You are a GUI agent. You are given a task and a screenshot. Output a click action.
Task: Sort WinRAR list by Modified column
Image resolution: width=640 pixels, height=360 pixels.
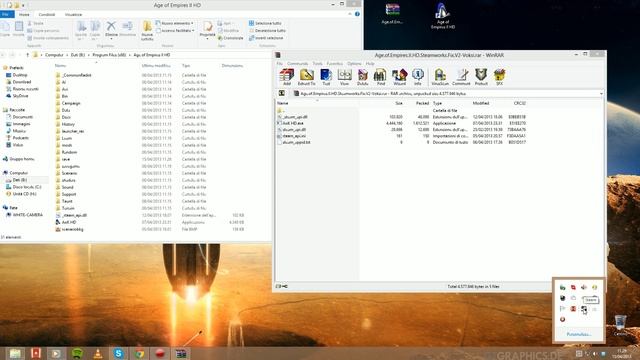tap(481, 103)
